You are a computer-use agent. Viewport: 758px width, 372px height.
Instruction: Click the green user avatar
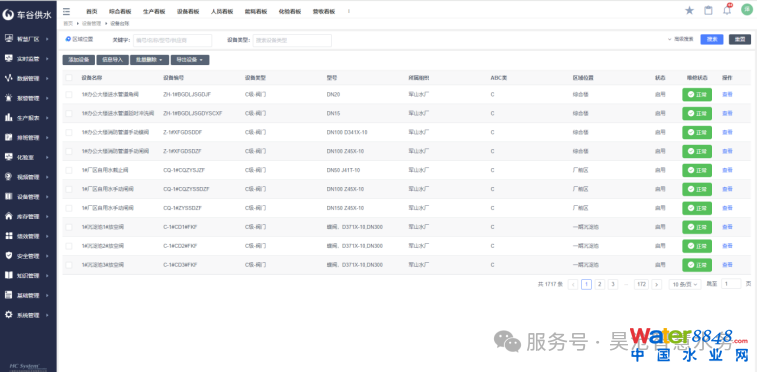[747, 10]
